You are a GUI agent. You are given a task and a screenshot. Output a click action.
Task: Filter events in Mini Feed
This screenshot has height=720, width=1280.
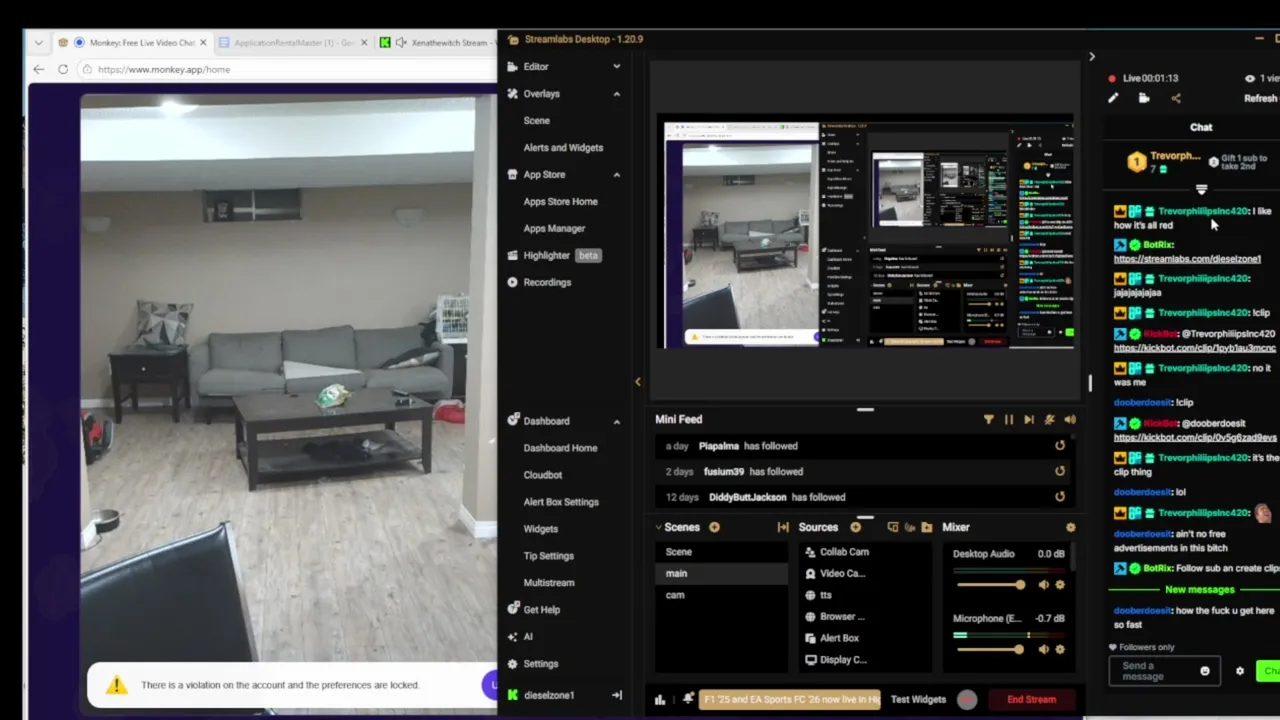pos(988,420)
